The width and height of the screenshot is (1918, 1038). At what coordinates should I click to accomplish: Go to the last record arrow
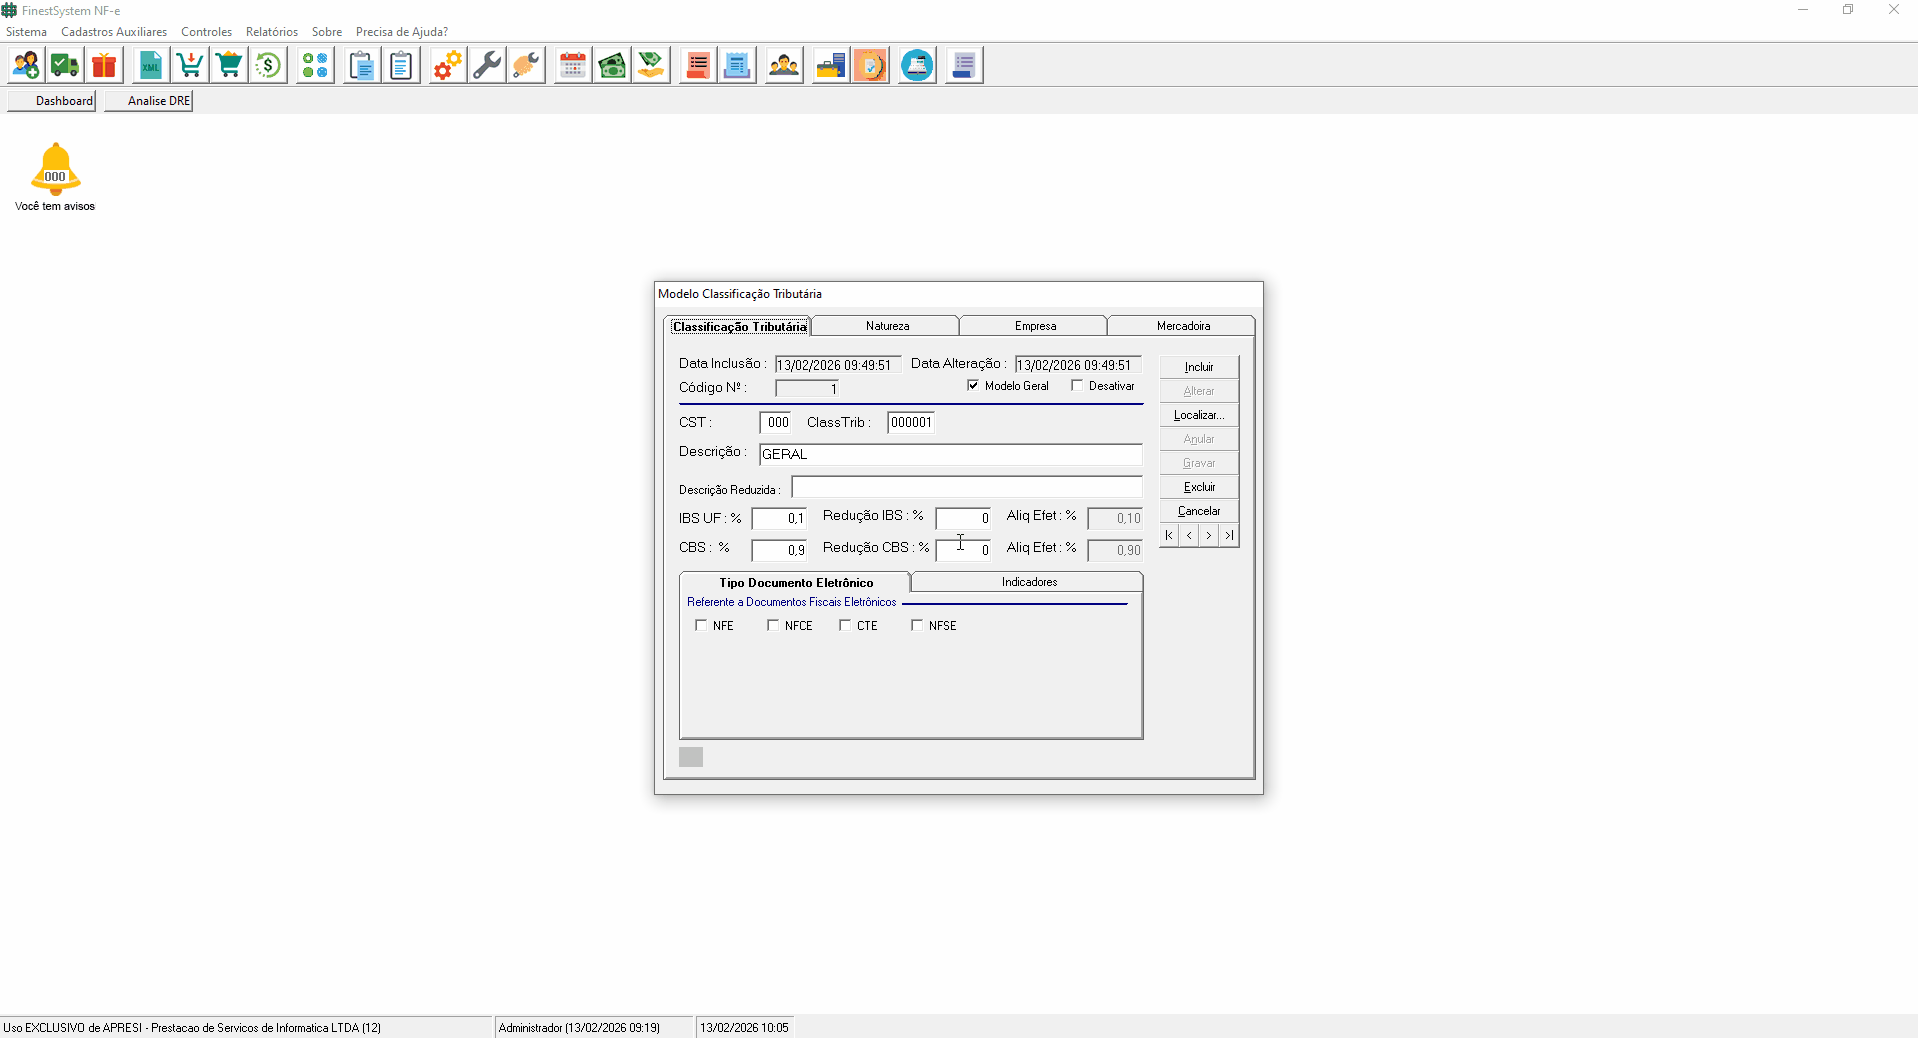pos(1229,536)
